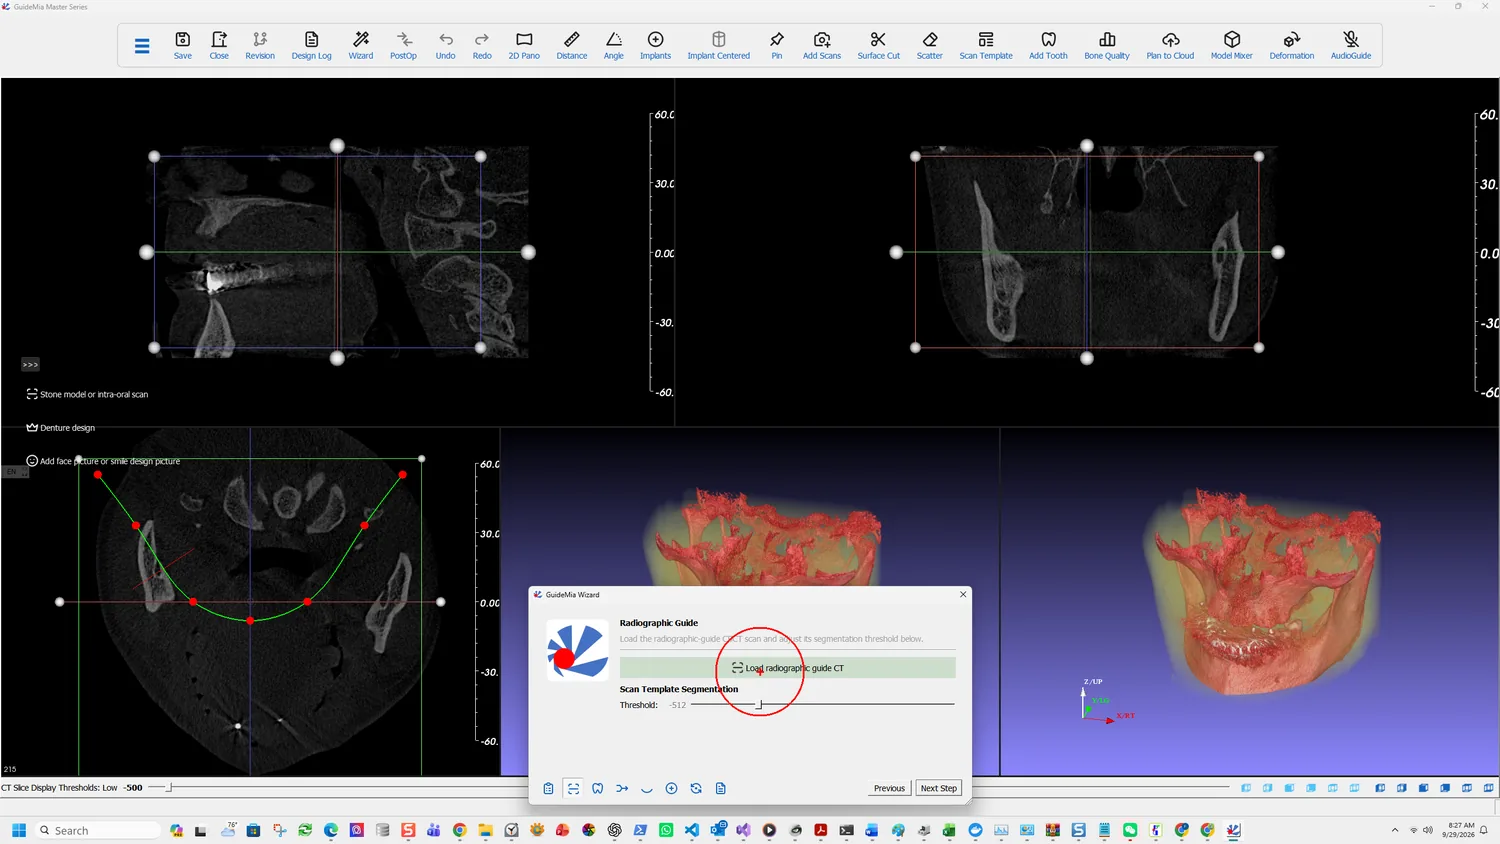Select the Scatter eraser tool
This screenshot has height=844, width=1500.
[x=930, y=45]
